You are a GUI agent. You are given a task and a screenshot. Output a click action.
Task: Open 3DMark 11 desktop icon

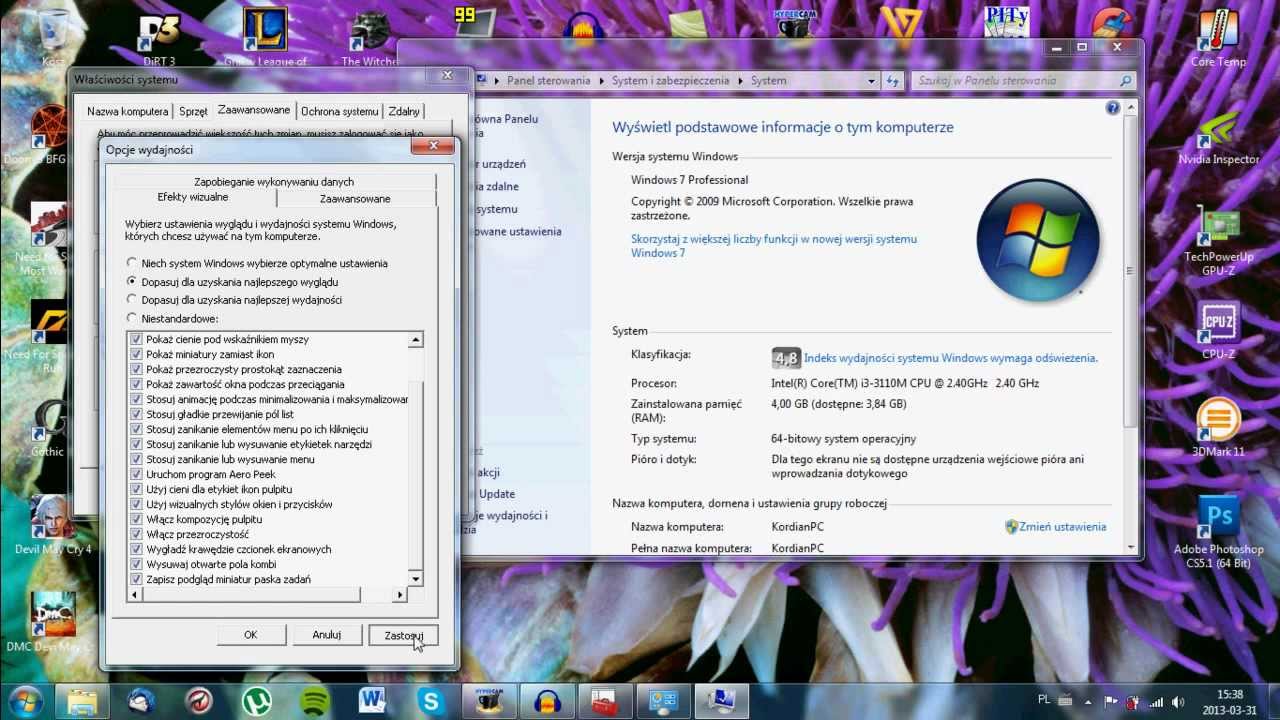click(x=1218, y=428)
